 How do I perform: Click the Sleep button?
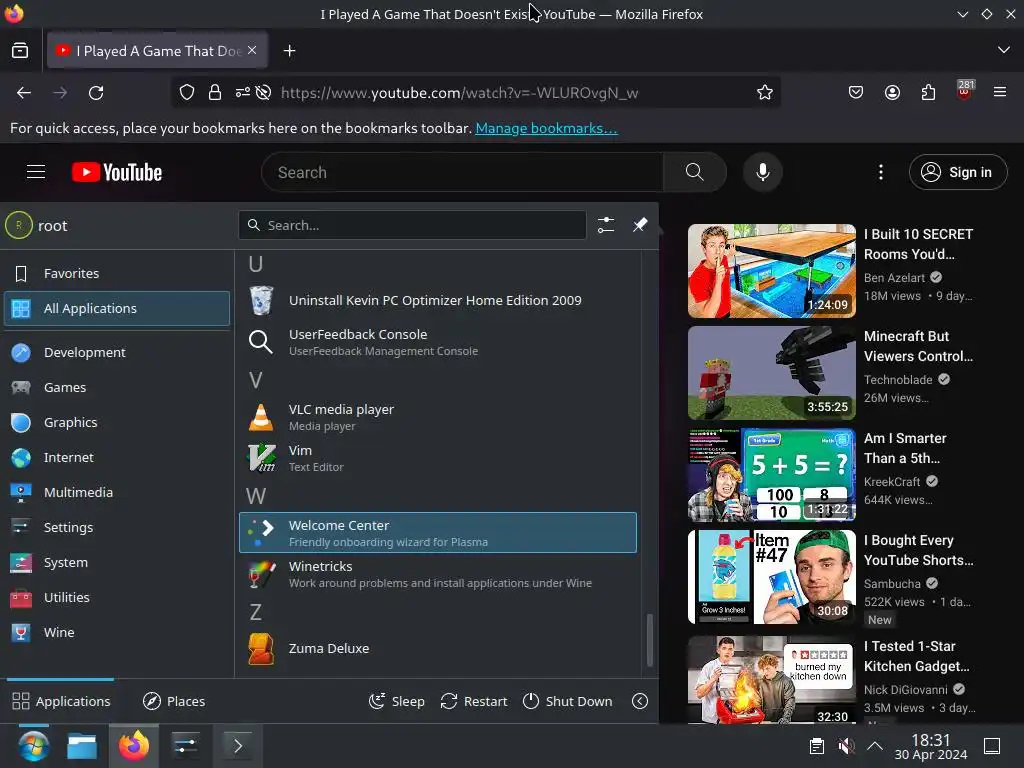[x=396, y=701]
